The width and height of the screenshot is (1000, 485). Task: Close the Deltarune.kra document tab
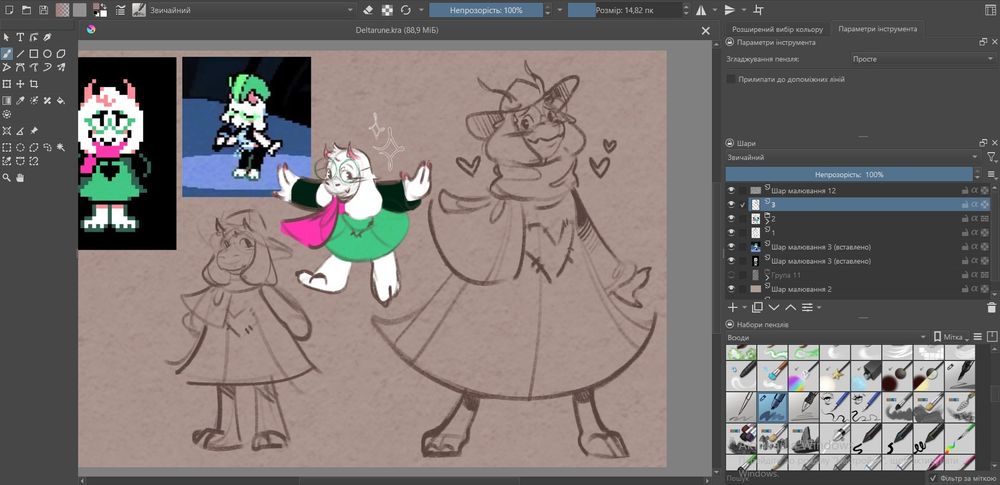707,31
